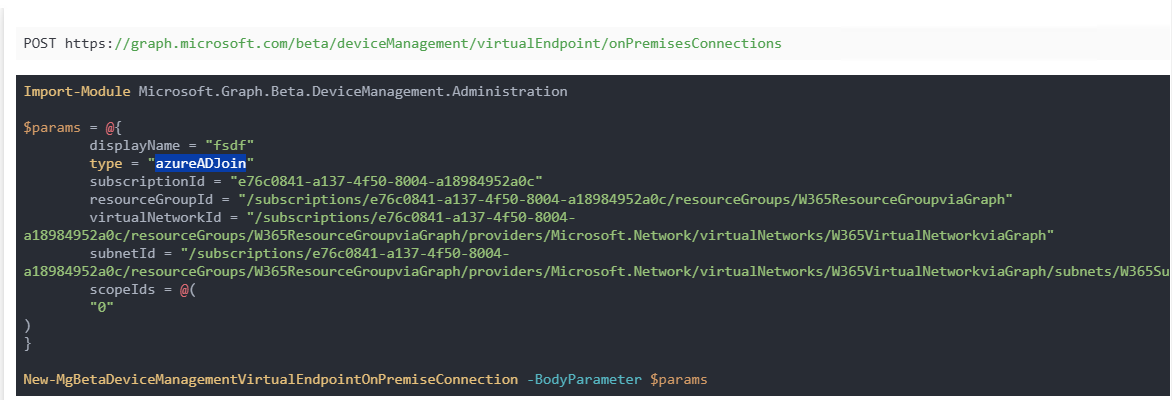
Task: Click the New-MgBetaDeviceManagementVirtualEndpointOnPremiseConnection cmdlet
Action: 271,380
